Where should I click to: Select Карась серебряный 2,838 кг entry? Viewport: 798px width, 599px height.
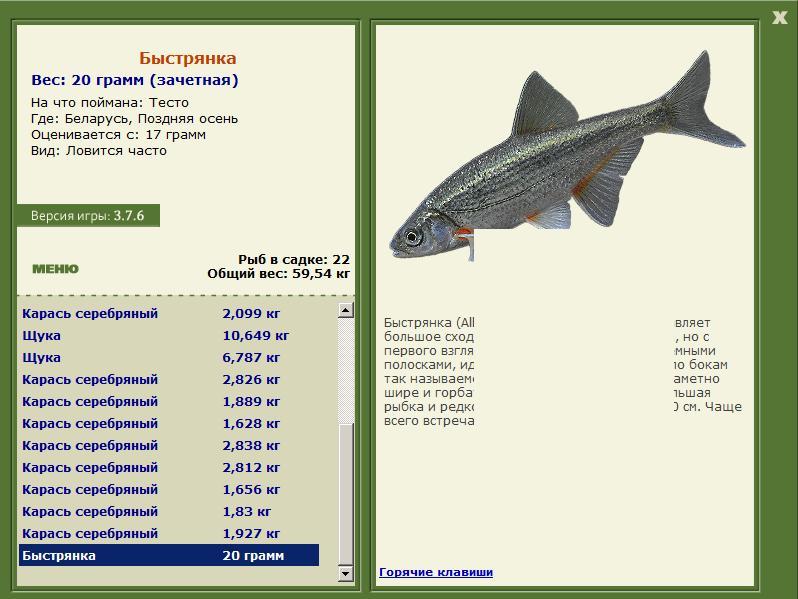point(169,445)
